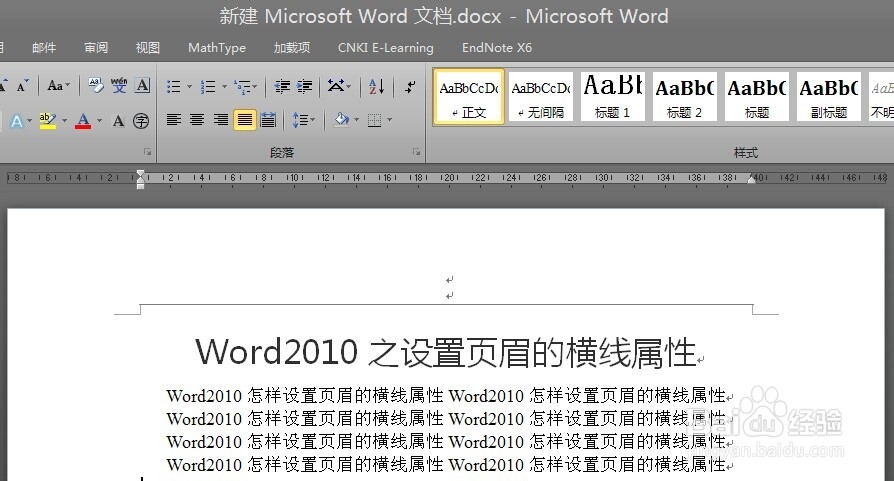Apply the 副标题 style
Screen dimensions: 894x481
point(829,96)
